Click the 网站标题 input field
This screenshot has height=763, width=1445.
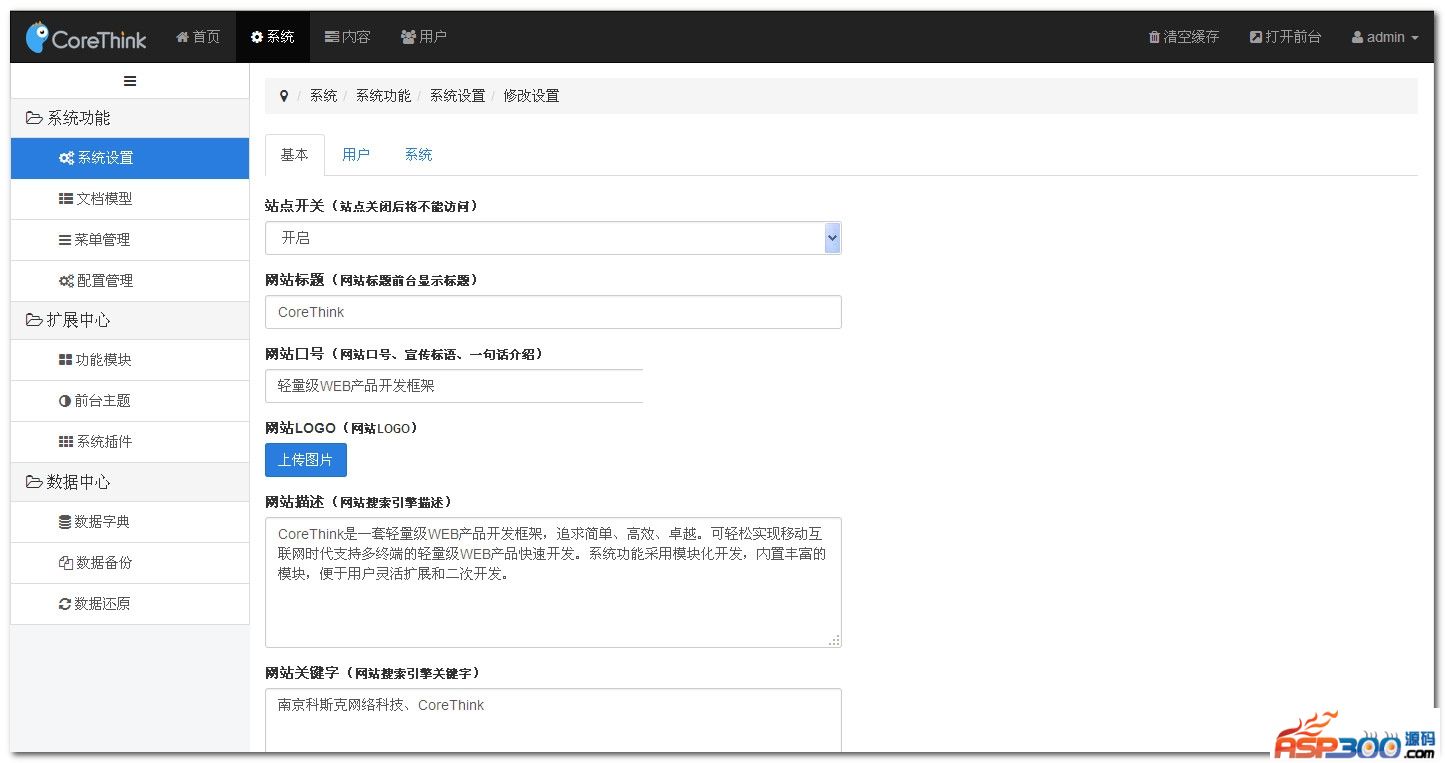(553, 312)
